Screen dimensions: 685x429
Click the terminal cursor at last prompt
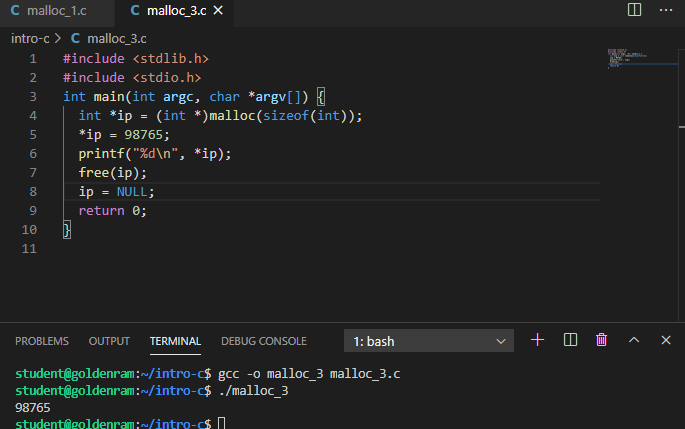pos(221,423)
